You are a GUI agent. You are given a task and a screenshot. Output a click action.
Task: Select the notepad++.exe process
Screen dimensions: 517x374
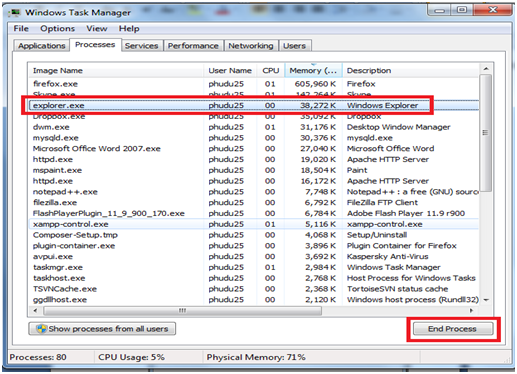[x=254, y=192]
